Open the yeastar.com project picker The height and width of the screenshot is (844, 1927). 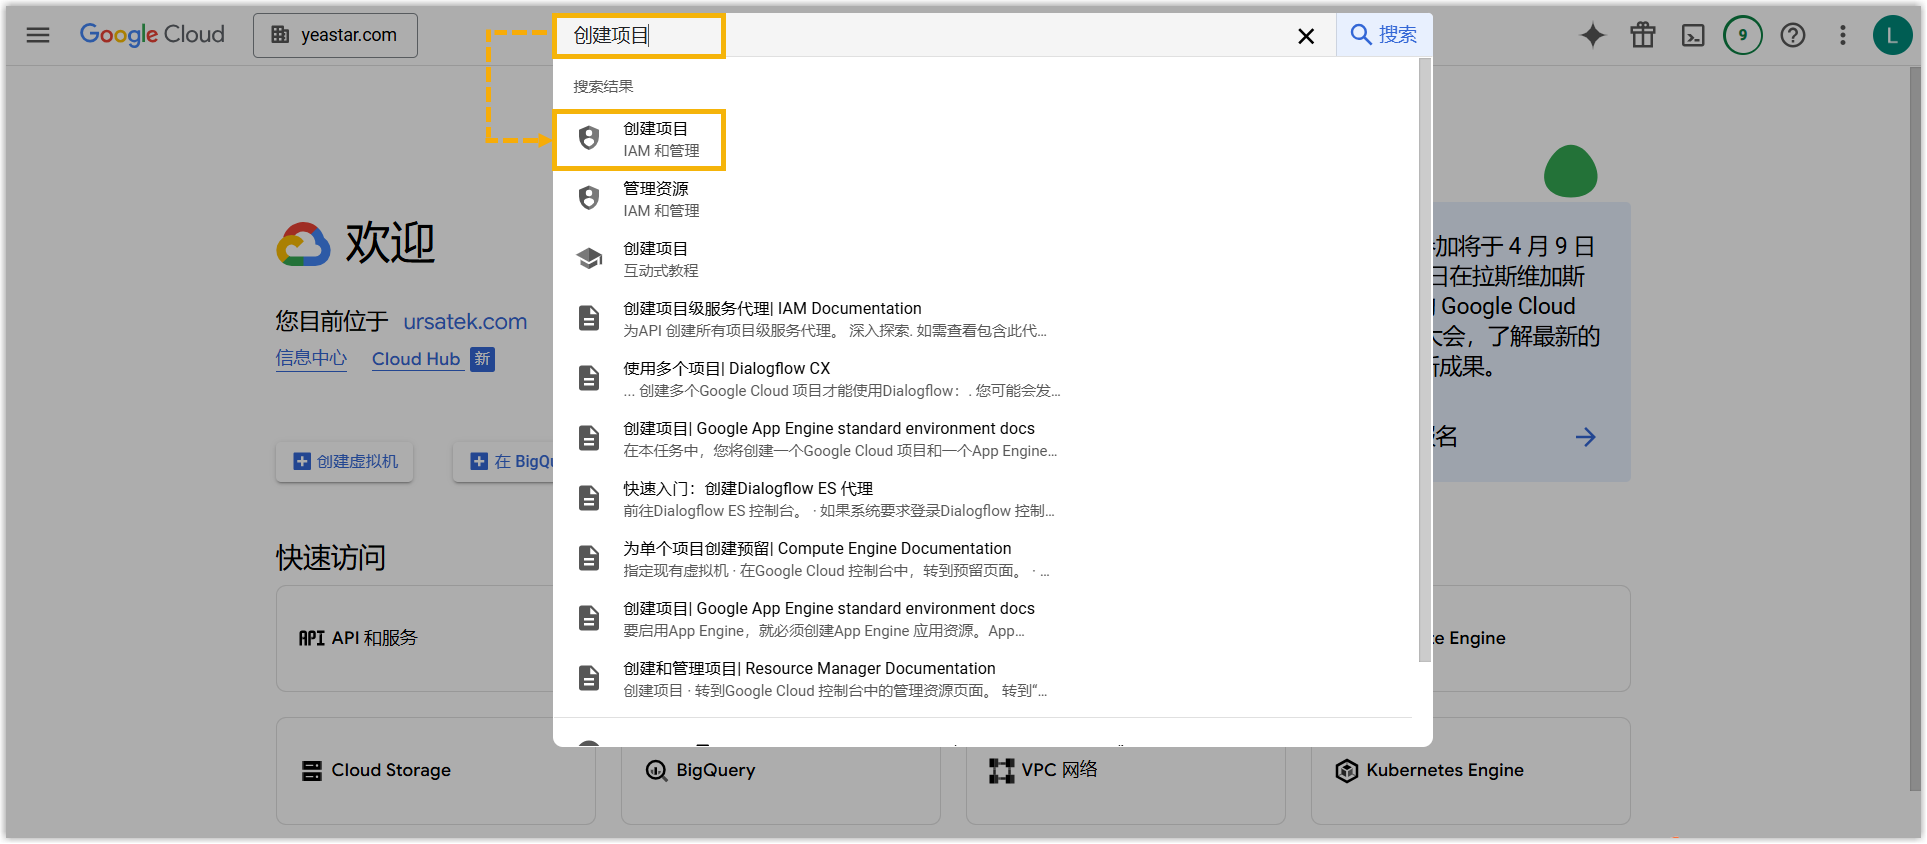click(x=335, y=36)
